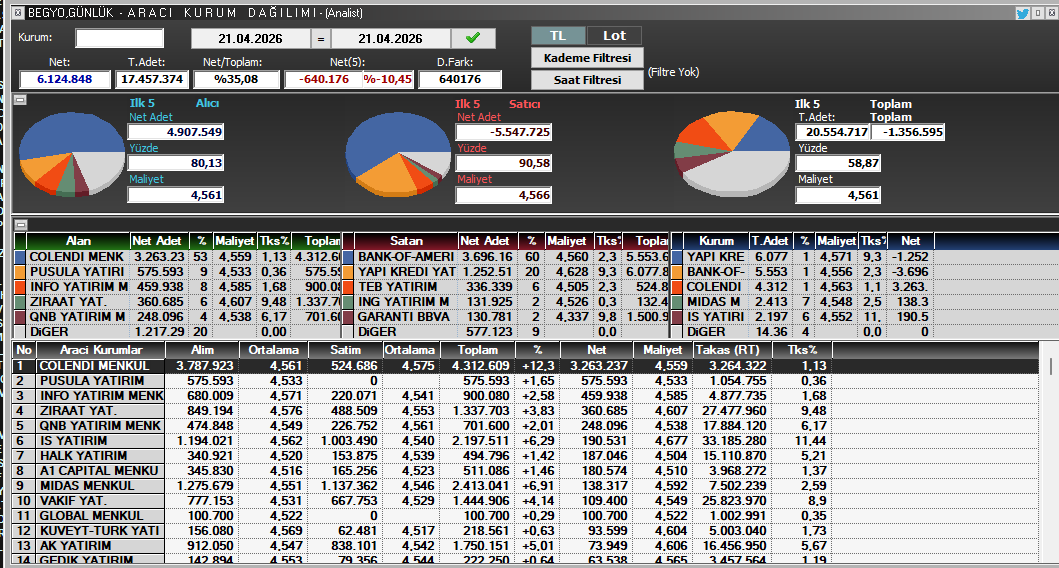
Task: Select the end date field right of equals
Action: (x=390, y=38)
